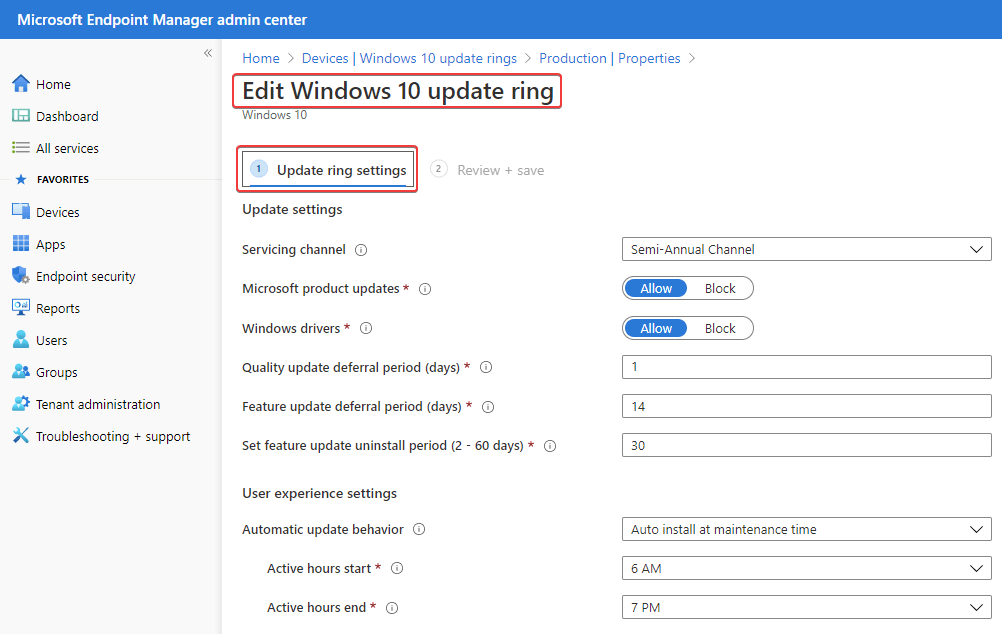
Task: Open Home in the sidebar menu
Action: (x=53, y=84)
